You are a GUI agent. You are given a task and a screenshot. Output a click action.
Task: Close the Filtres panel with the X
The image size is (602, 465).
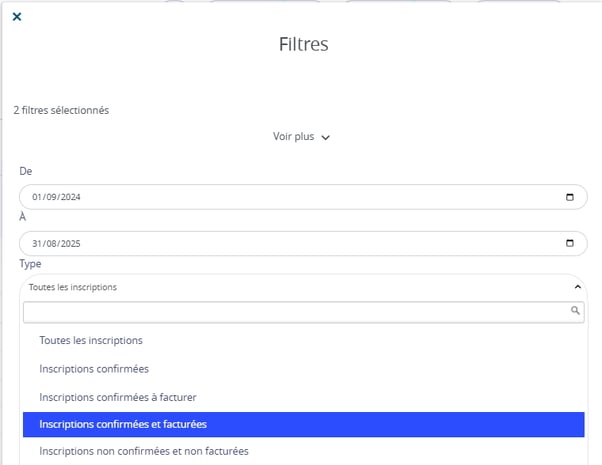pyautogui.click(x=16, y=16)
